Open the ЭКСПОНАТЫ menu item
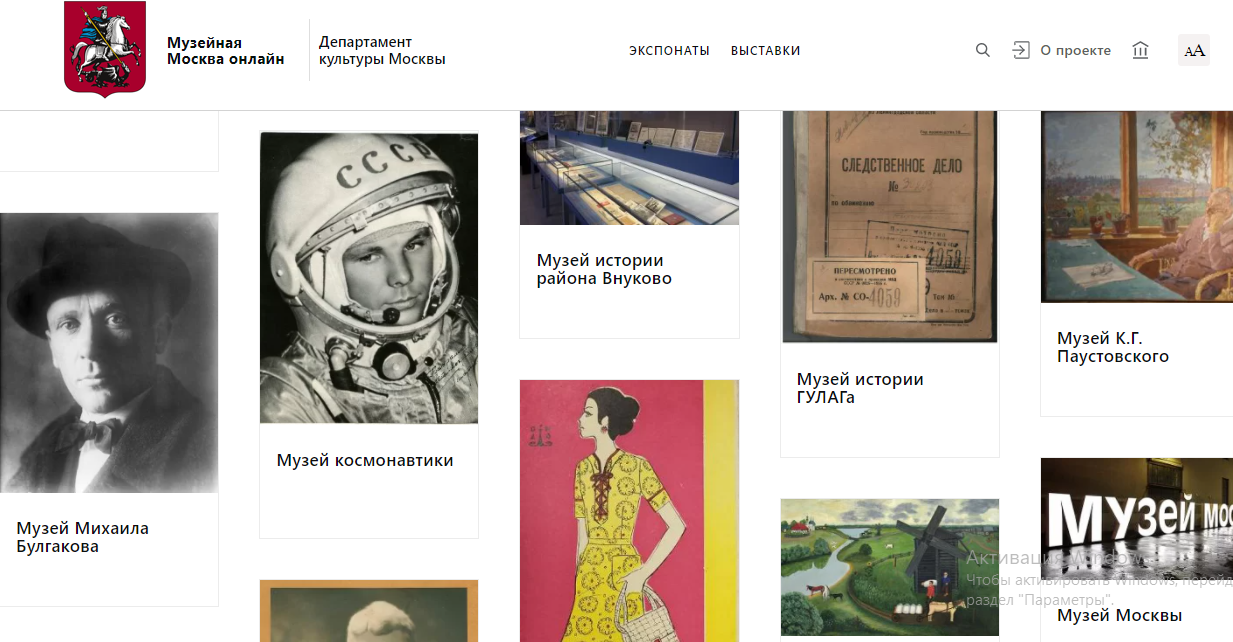 pos(669,50)
